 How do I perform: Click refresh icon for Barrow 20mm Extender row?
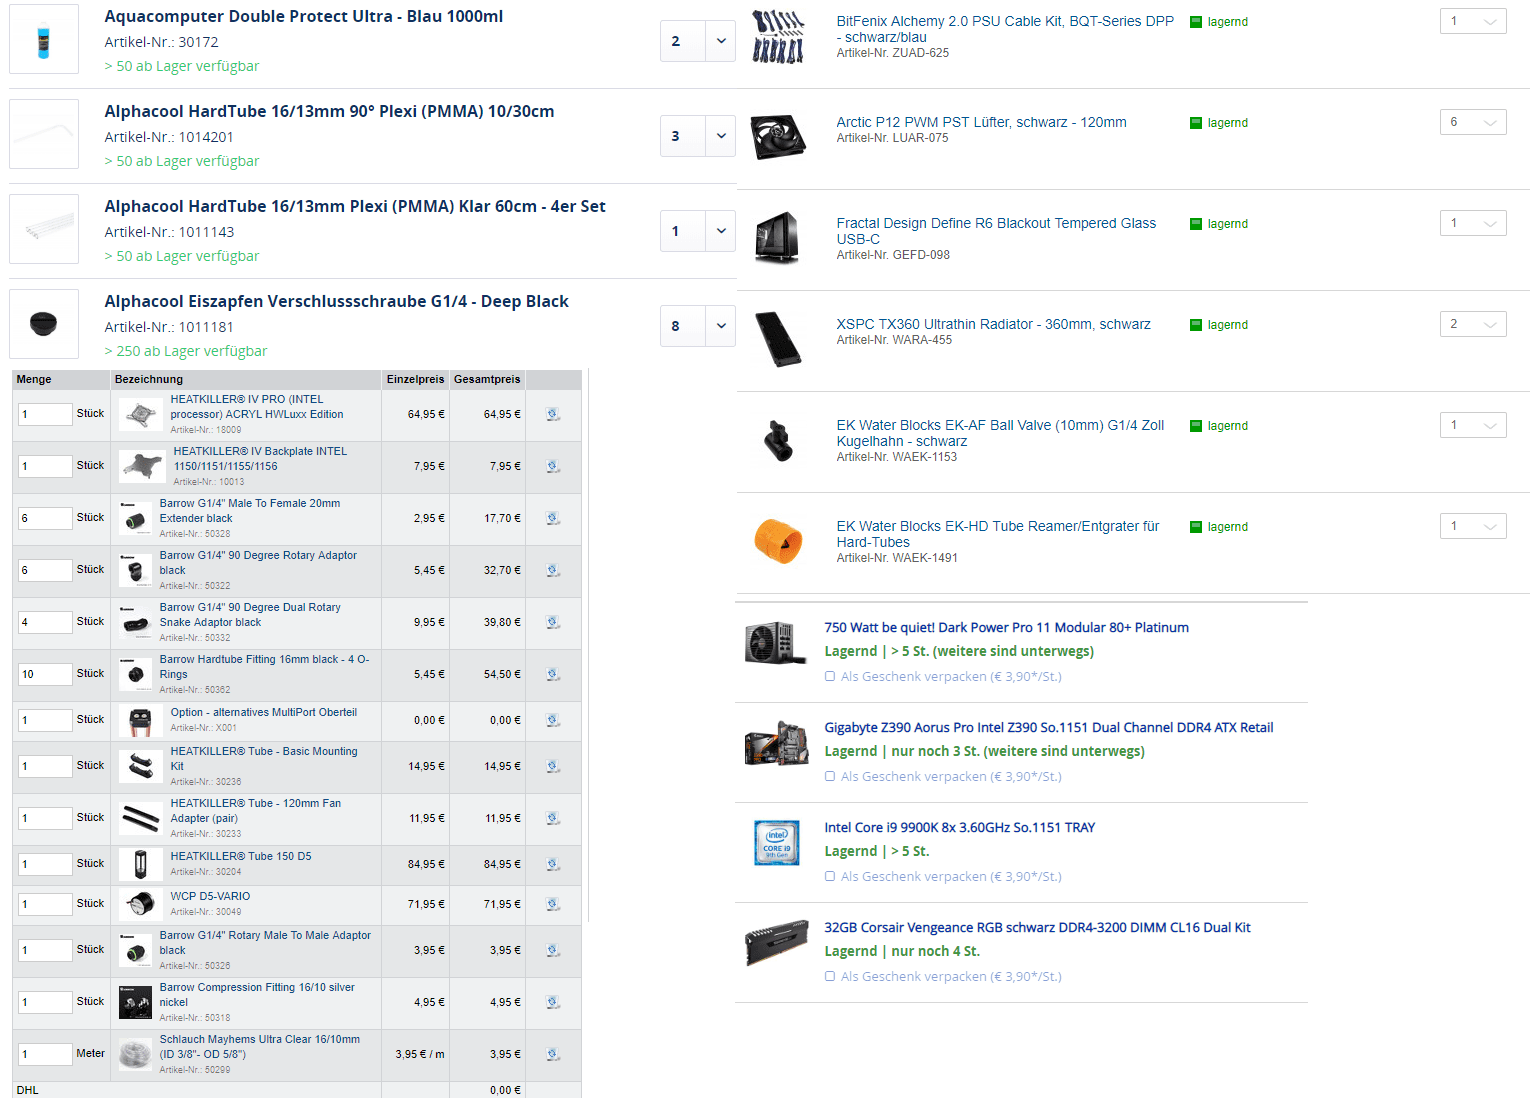pos(553,518)
